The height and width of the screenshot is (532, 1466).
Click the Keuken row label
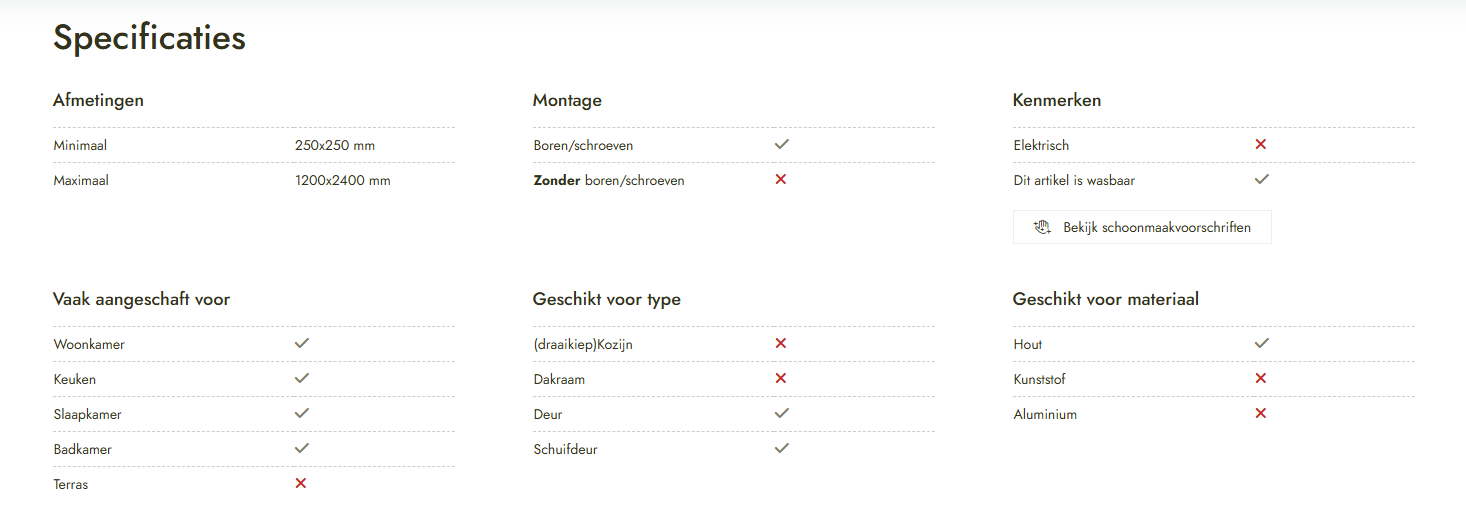tap(75, 379)
